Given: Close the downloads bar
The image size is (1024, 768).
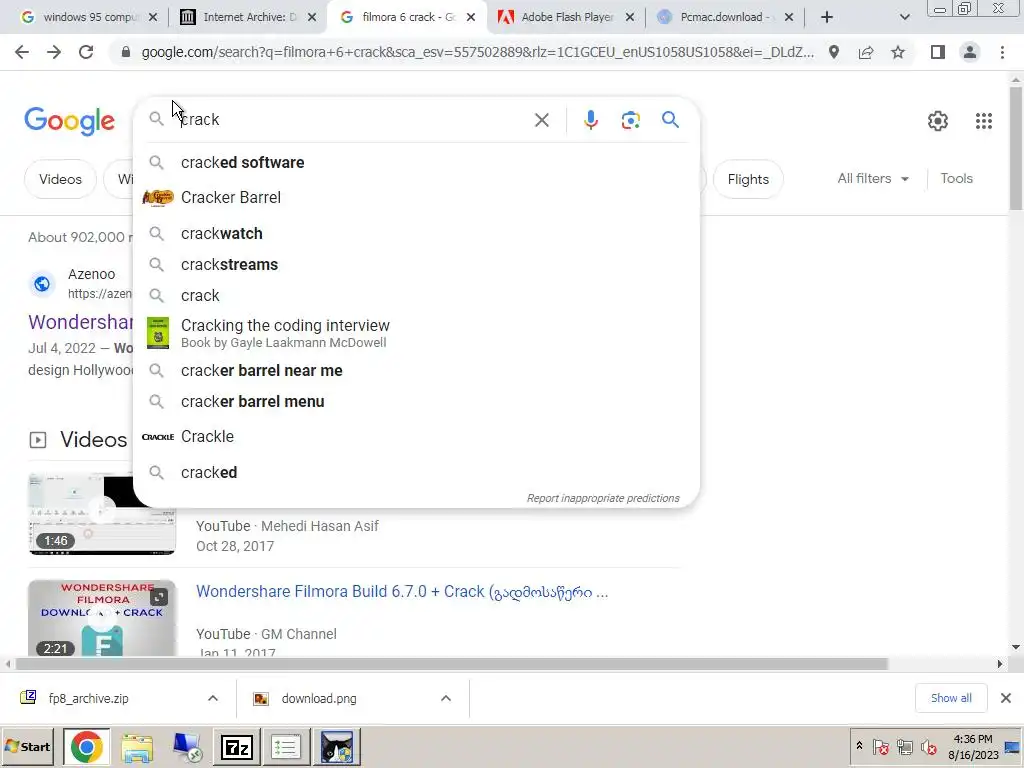Looking at the screenshot, I should pyautogui.click(x=1006, y=698).
